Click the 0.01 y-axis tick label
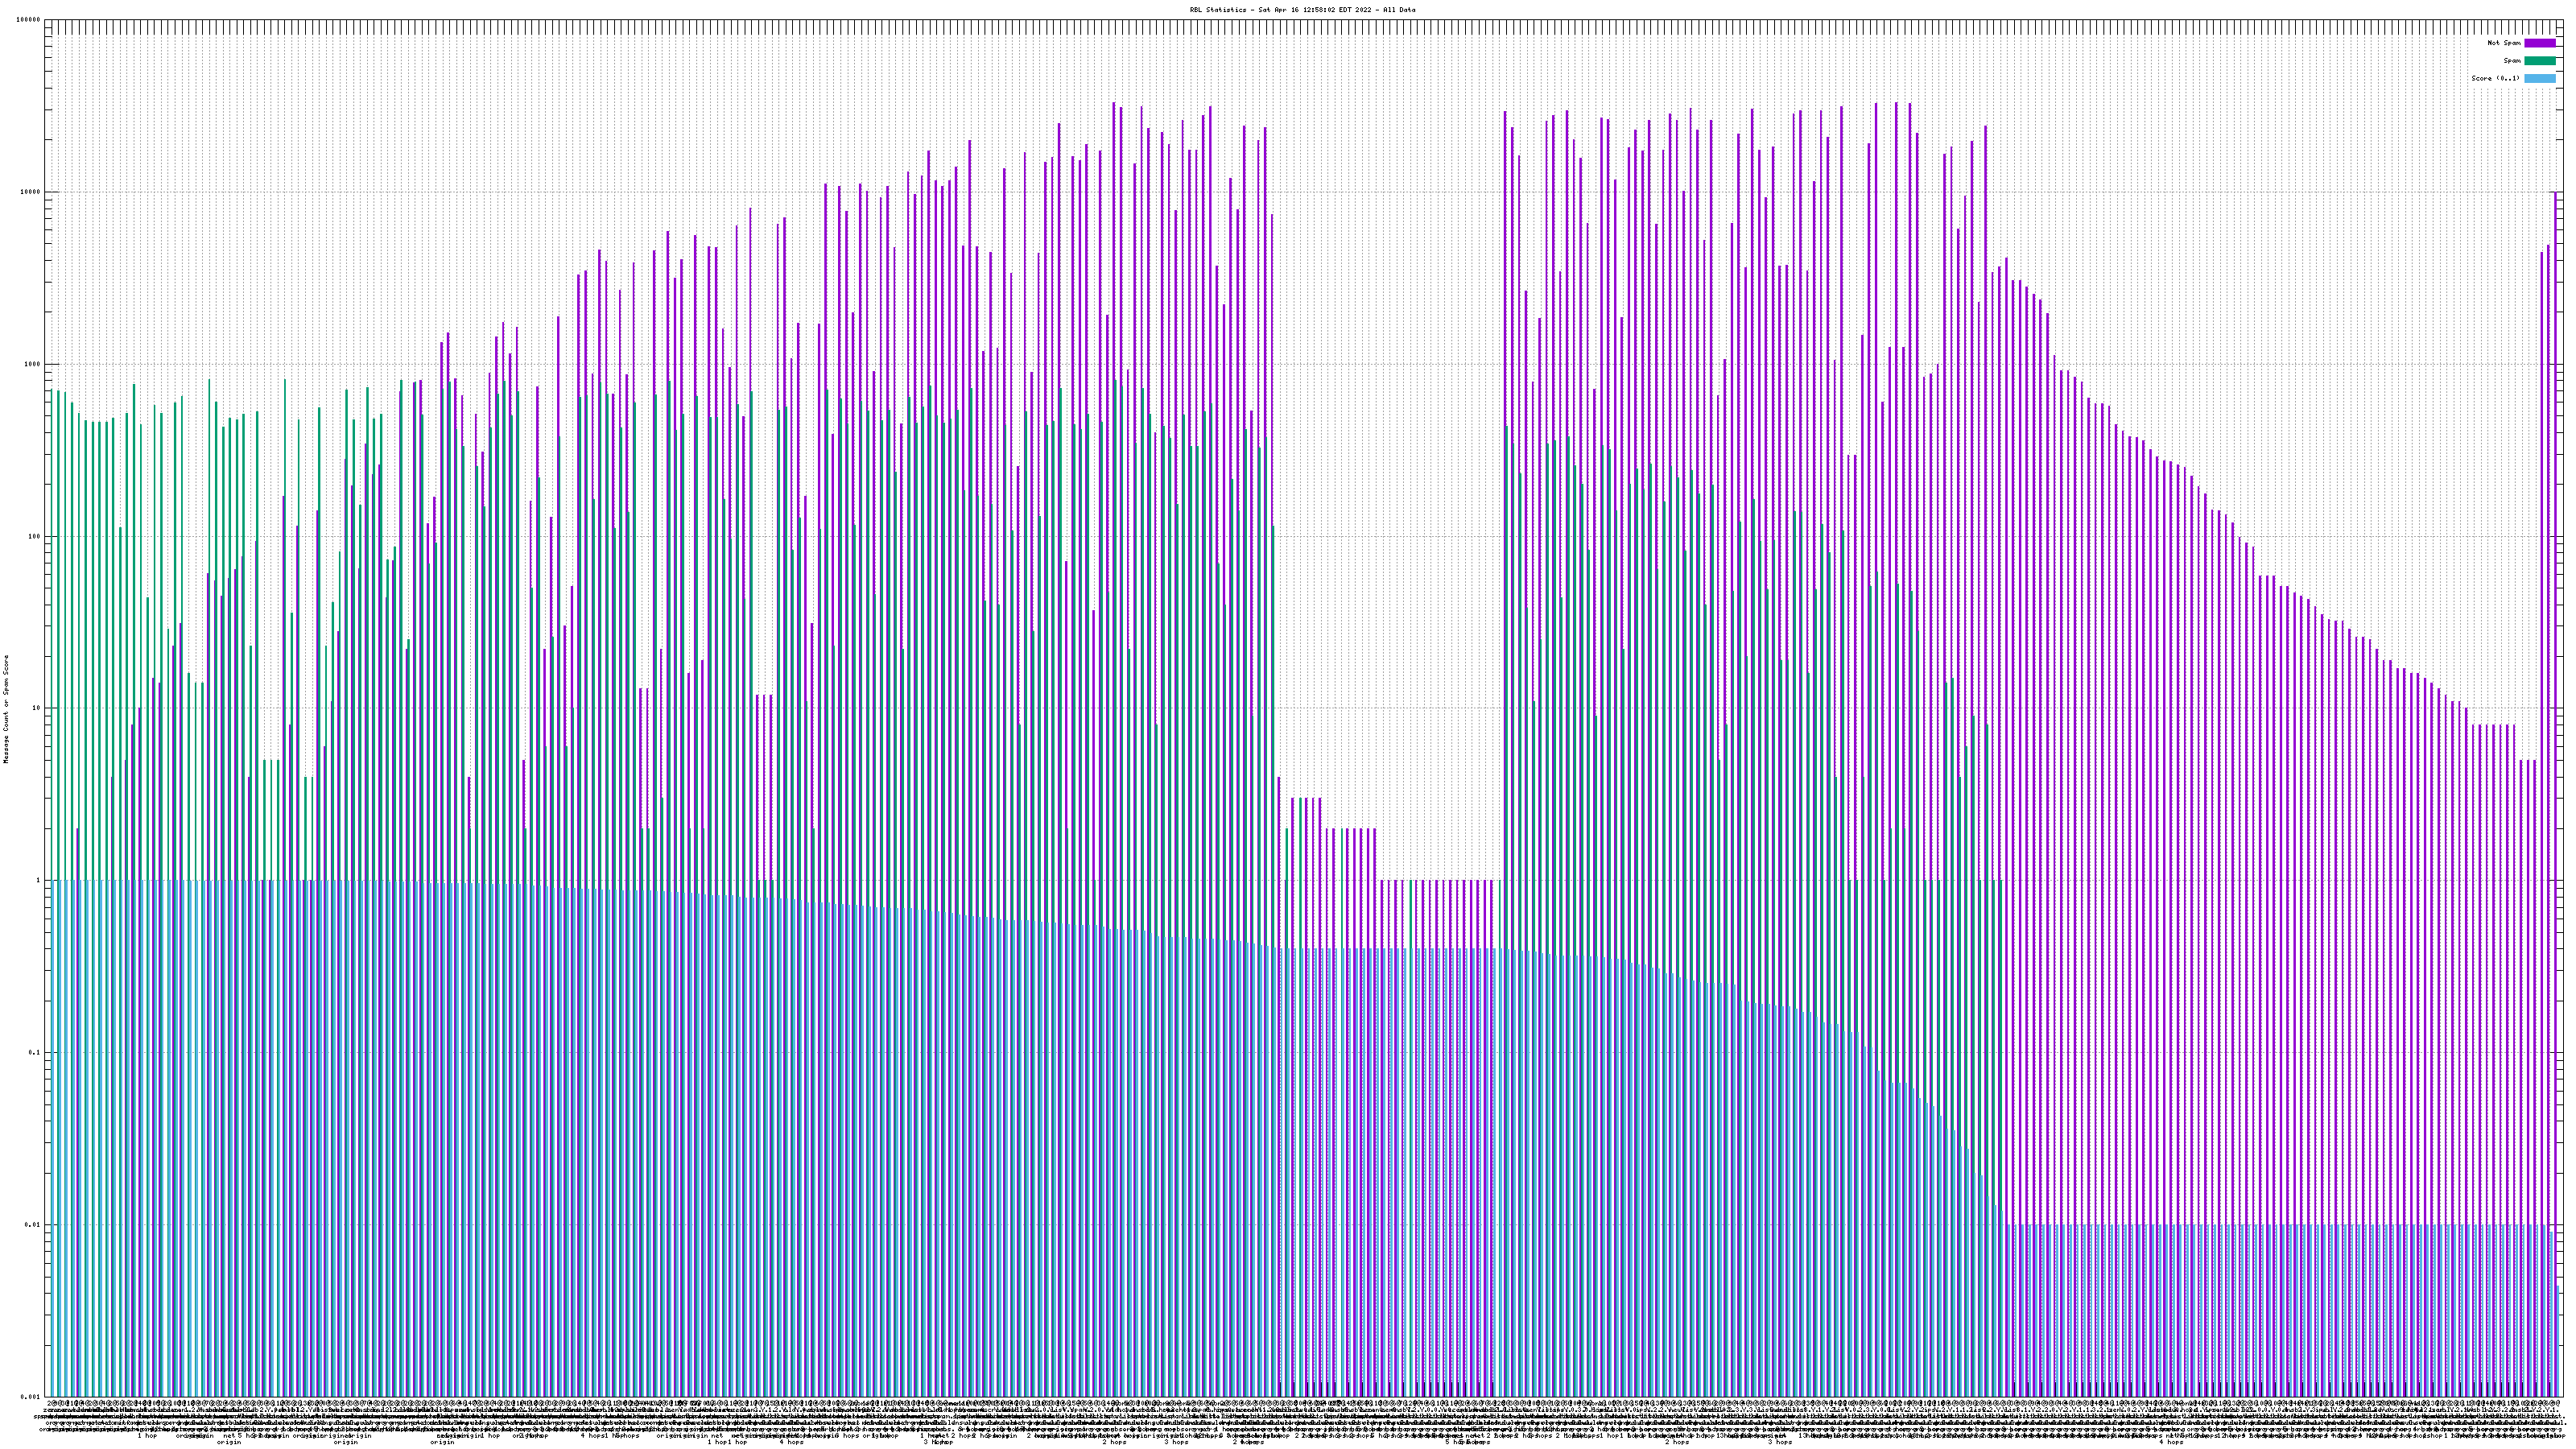Image resolution: width=2576 pixels, height=1449 pixels. tap(33, 1225)
